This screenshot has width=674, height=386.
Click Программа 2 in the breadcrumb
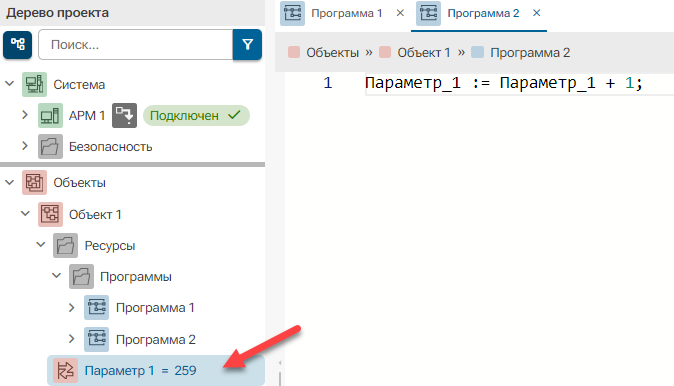coord(530,52)
